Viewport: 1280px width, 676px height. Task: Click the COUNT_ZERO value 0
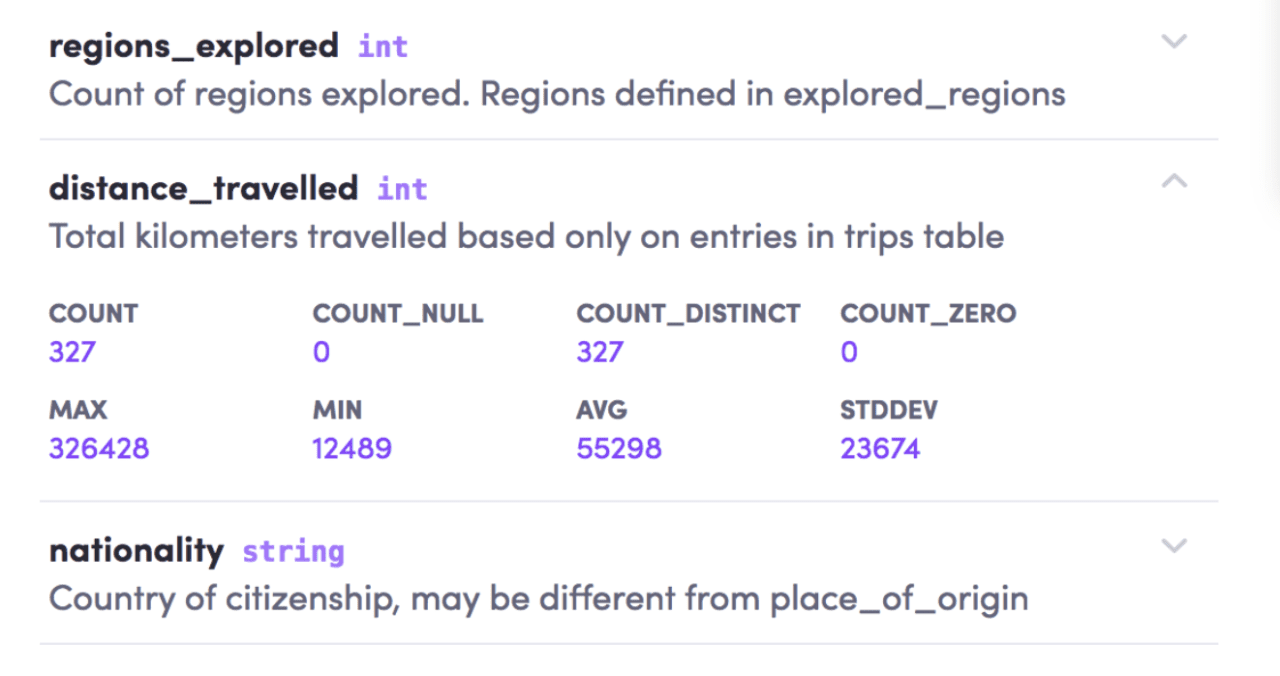(x=849, y=352)
